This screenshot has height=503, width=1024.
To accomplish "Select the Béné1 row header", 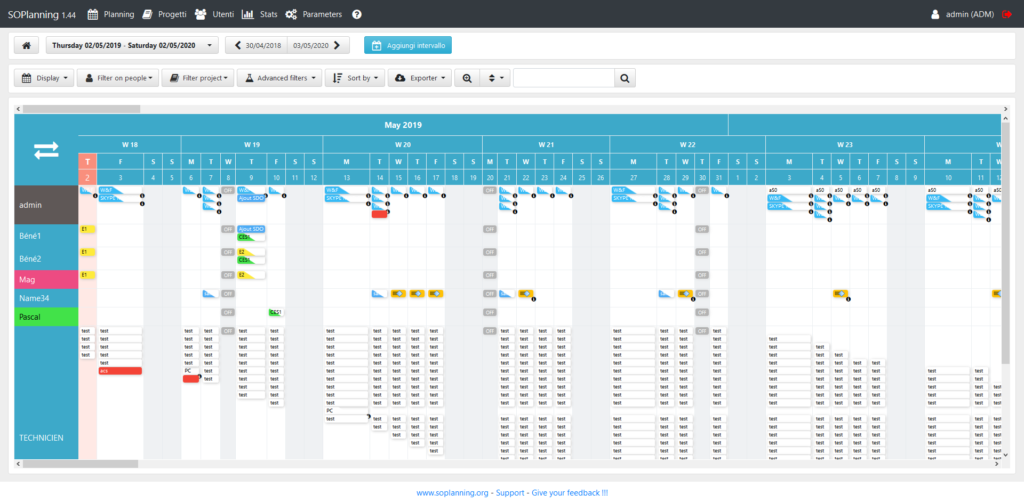I will click(46, 236).
